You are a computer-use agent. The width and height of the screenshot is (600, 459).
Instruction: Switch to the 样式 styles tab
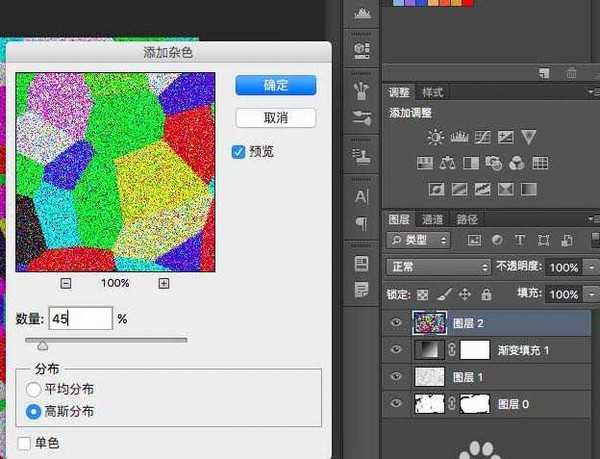coord(432,92)
